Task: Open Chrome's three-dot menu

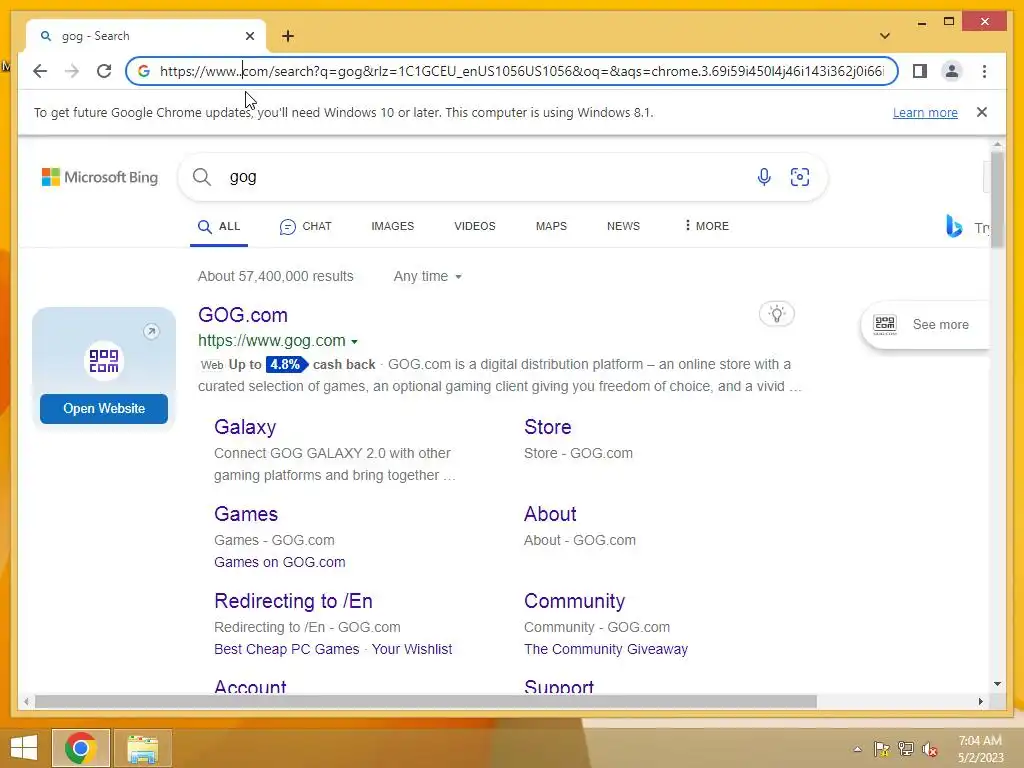Action: tap(984, 71)
